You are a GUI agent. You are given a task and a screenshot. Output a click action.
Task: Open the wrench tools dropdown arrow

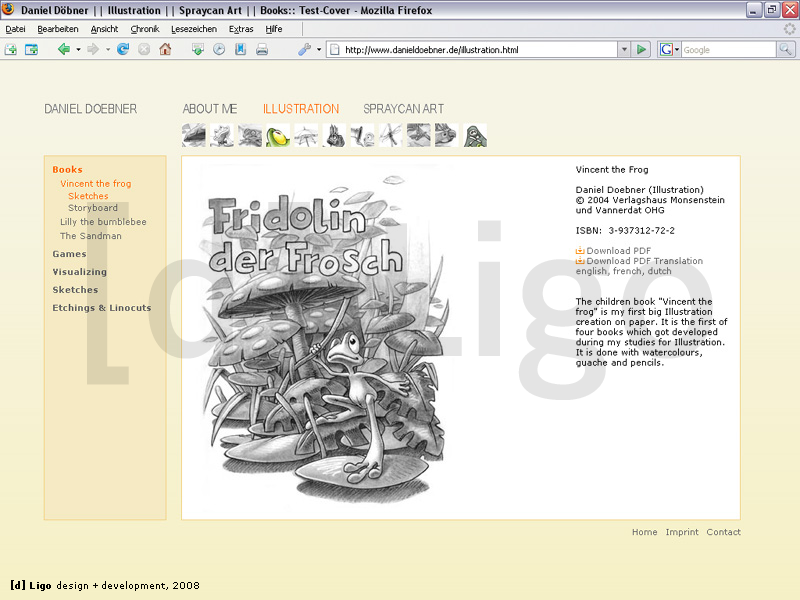pos(319,49)
